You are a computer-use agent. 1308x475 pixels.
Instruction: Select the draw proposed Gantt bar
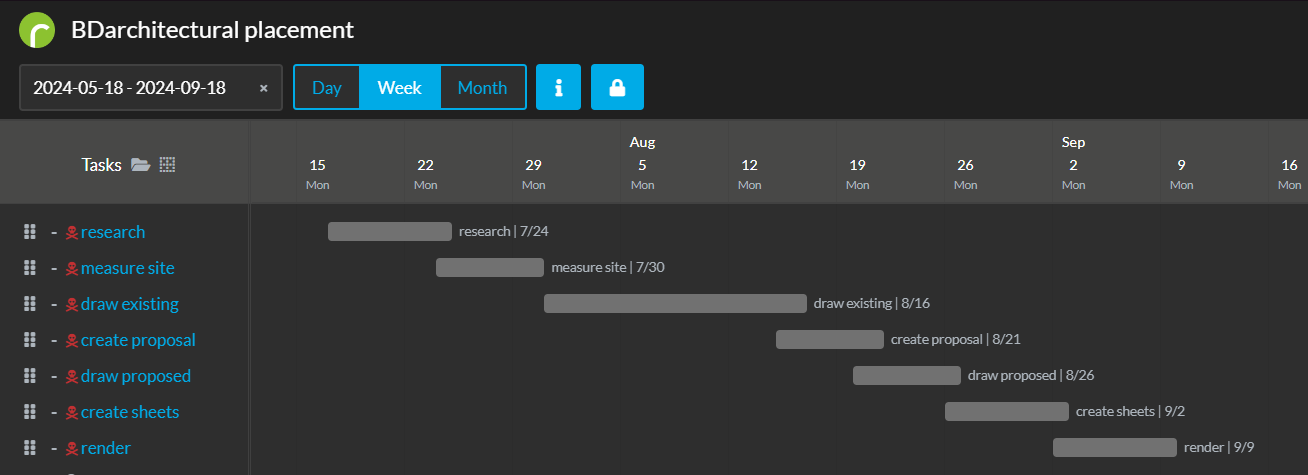point(907,376)
